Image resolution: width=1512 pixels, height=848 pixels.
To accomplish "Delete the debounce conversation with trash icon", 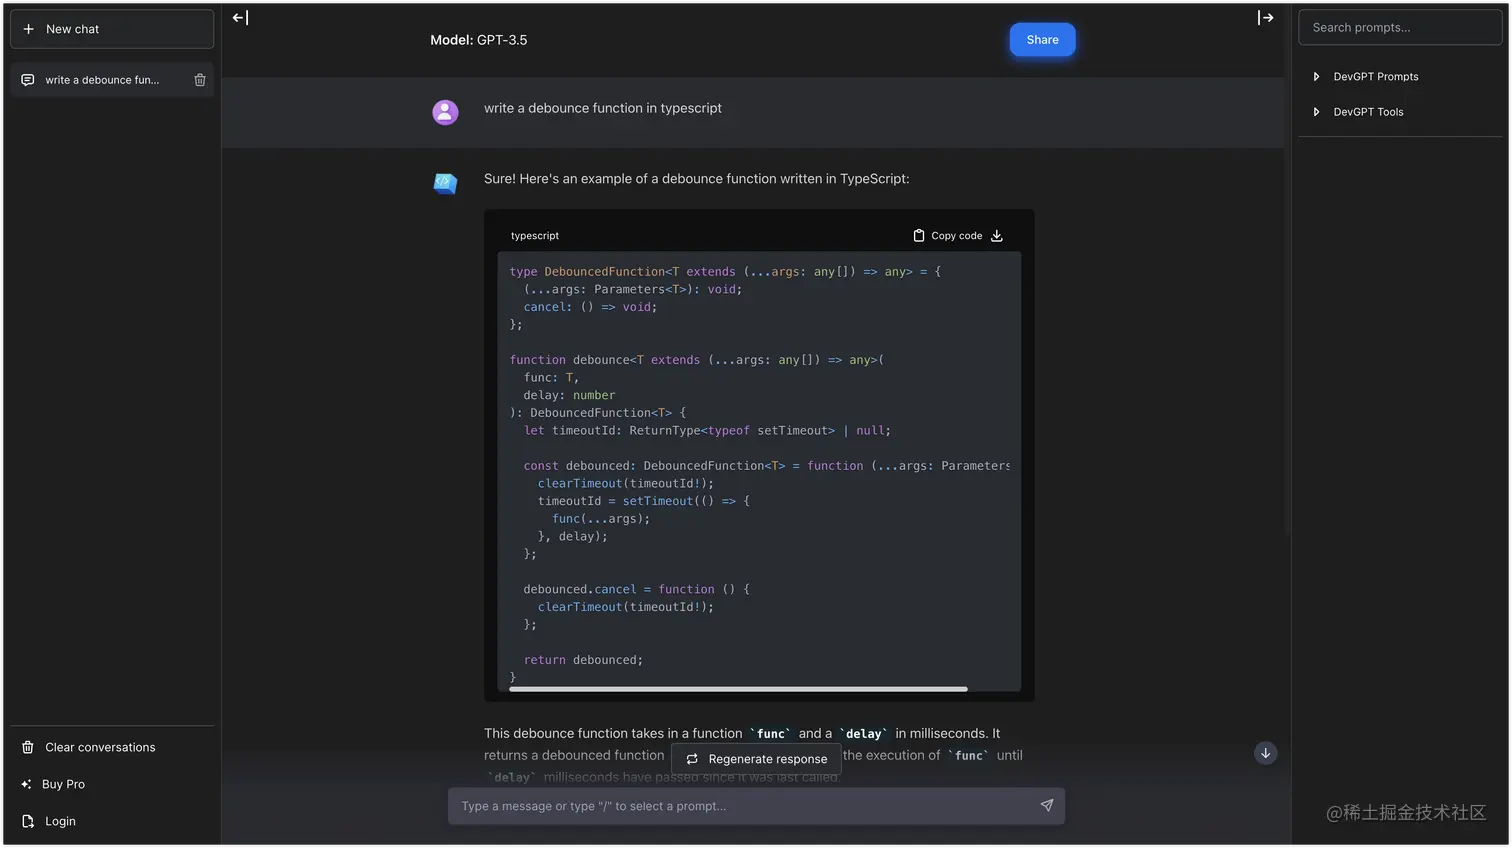I will coord(200,80).
